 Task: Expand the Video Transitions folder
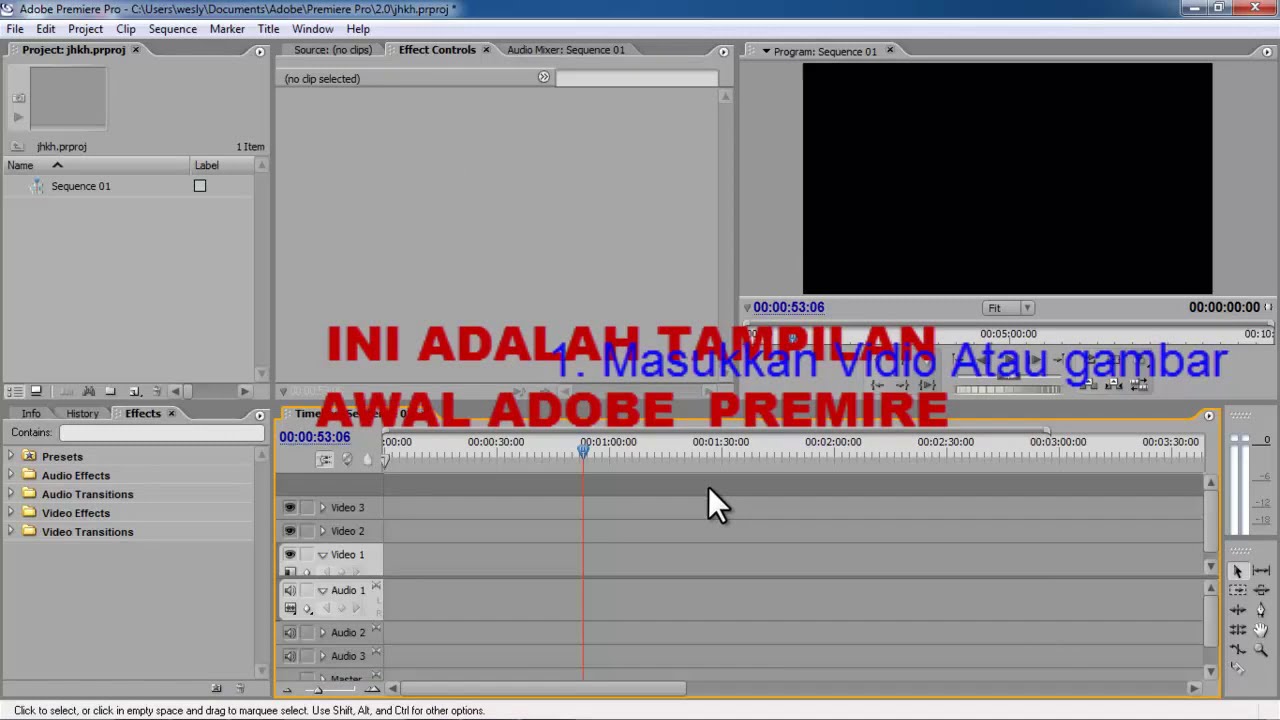(x=11, y=531)
